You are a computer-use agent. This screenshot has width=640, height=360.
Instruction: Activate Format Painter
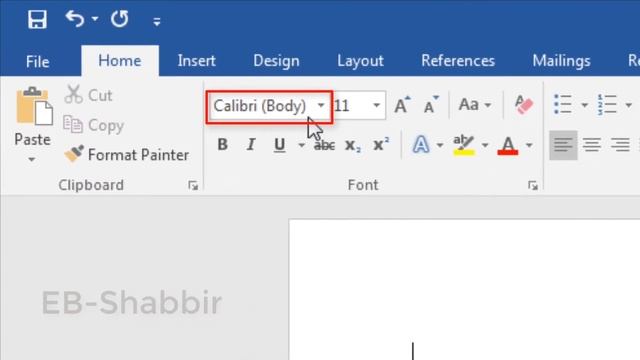coord(127,155)
